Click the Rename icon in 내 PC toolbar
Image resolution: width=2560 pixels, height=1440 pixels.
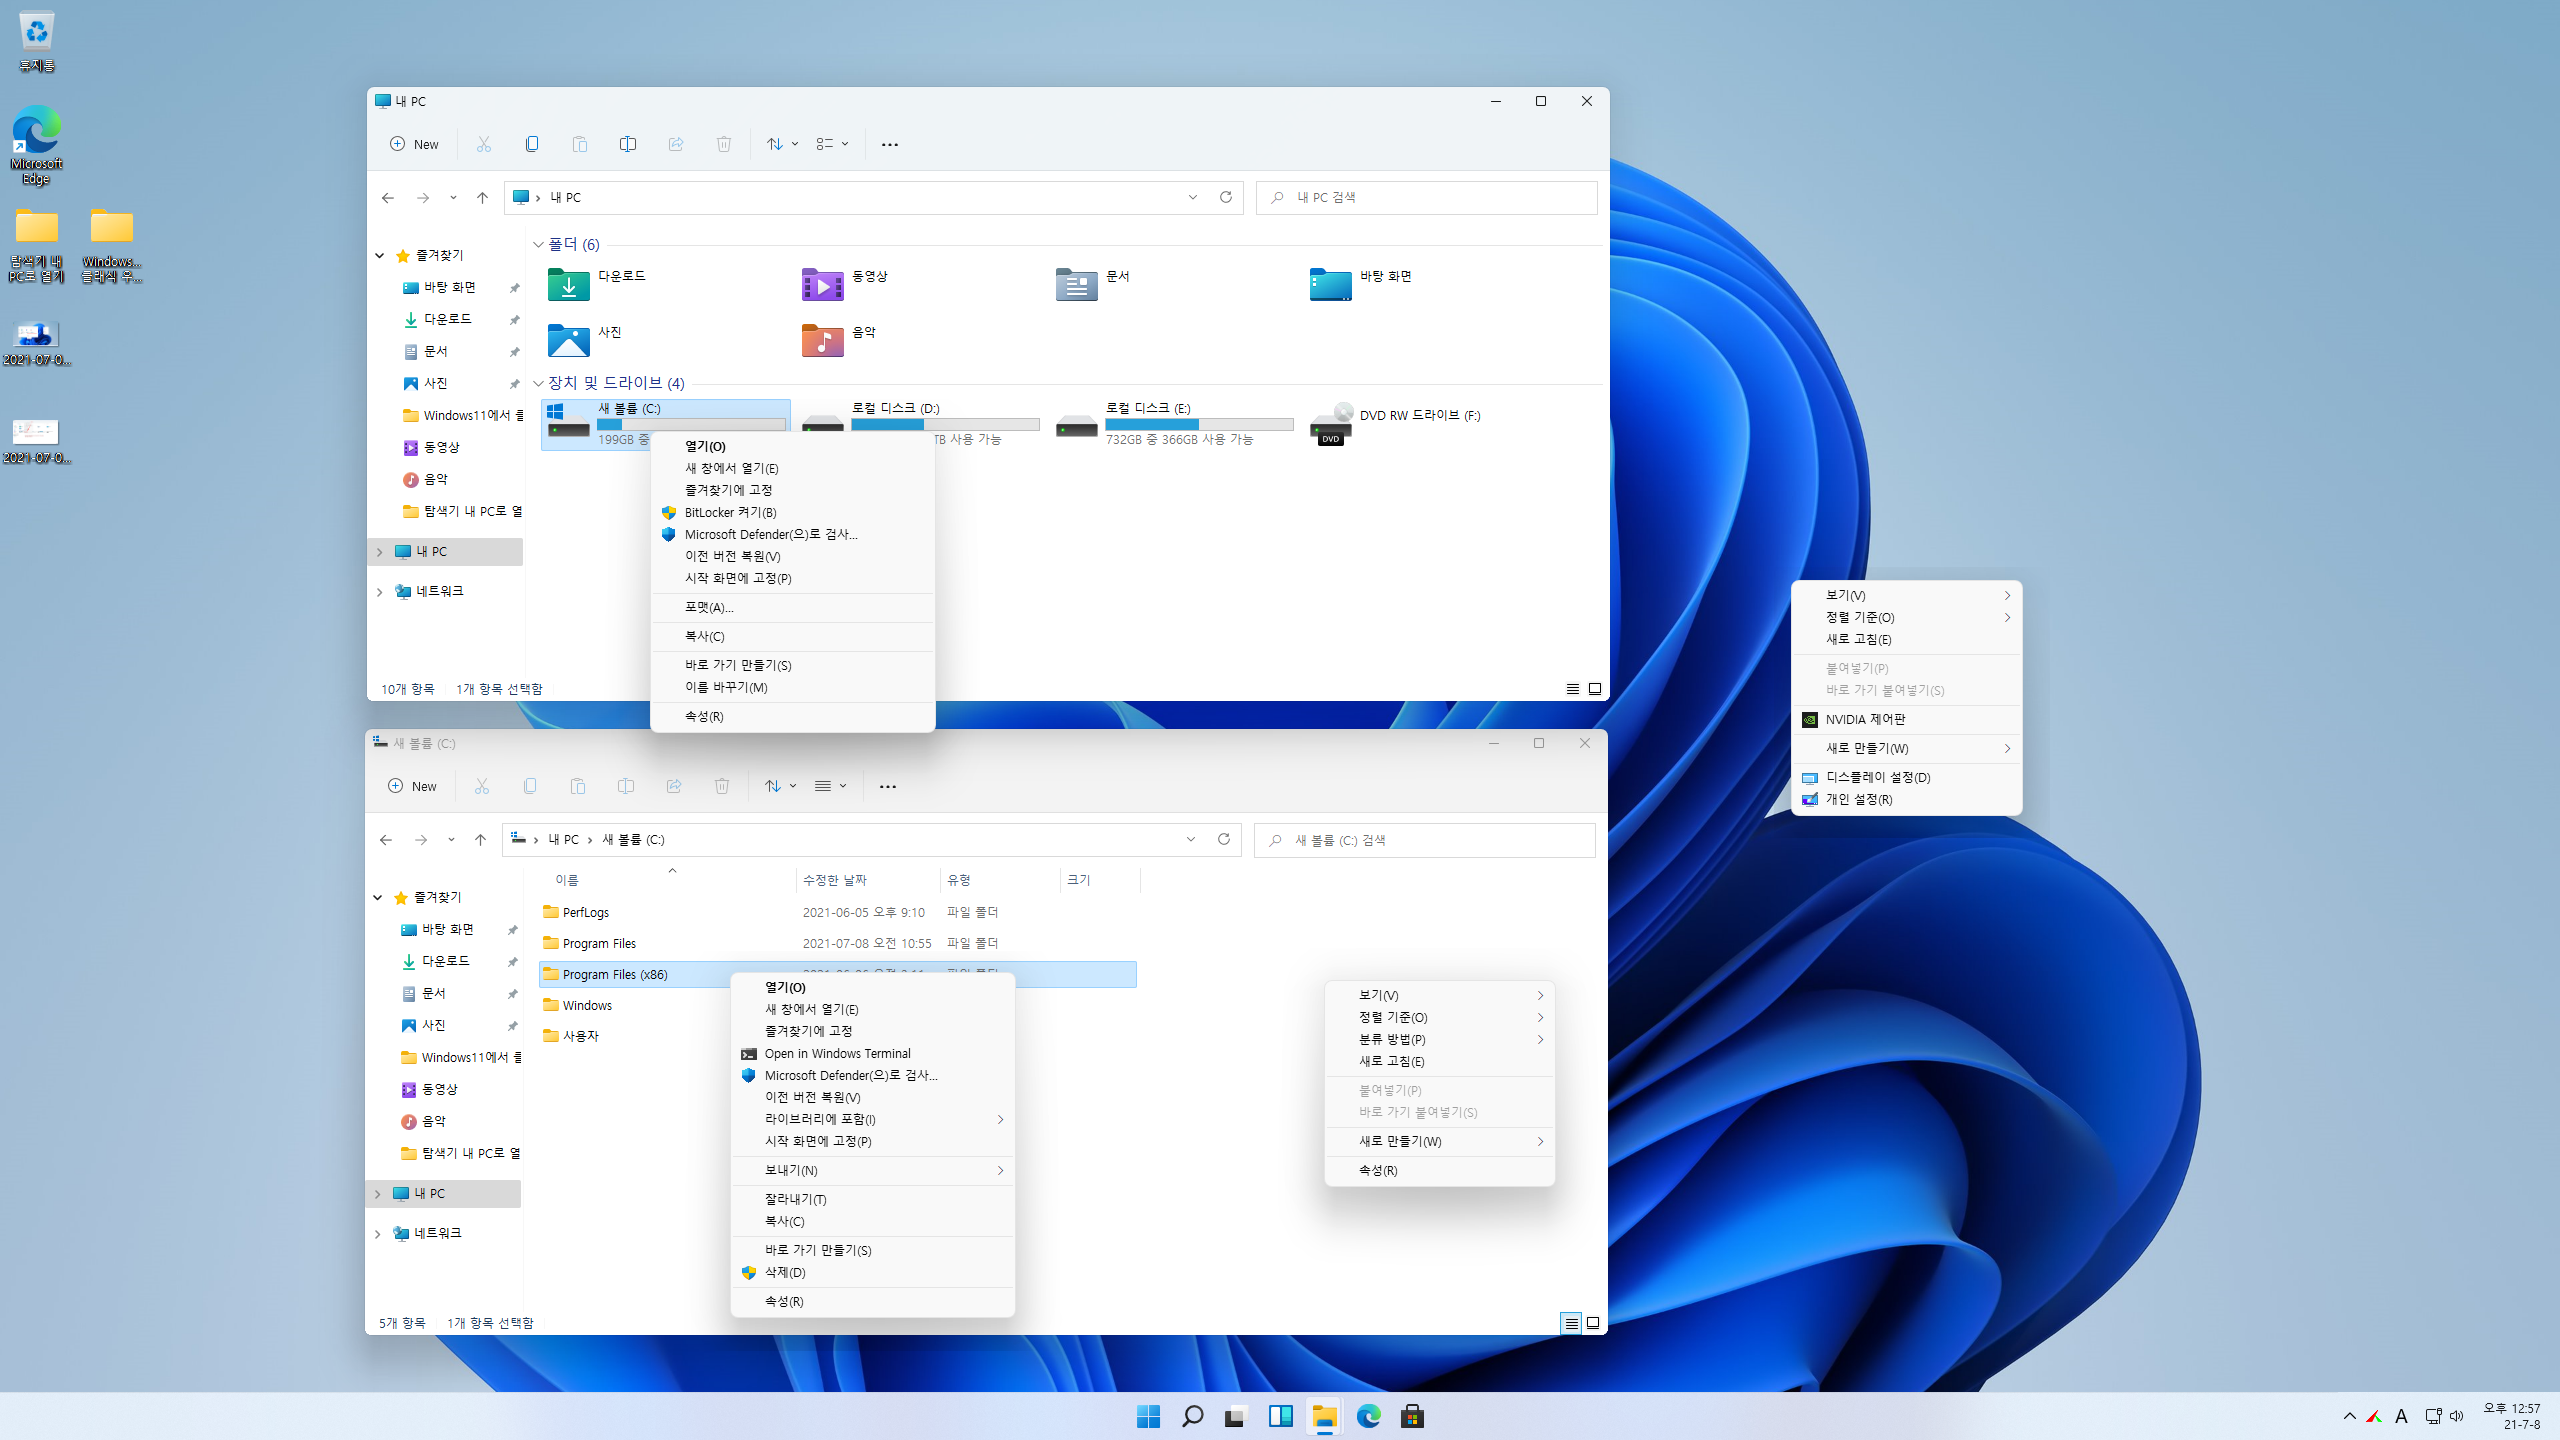pos(627,144)
